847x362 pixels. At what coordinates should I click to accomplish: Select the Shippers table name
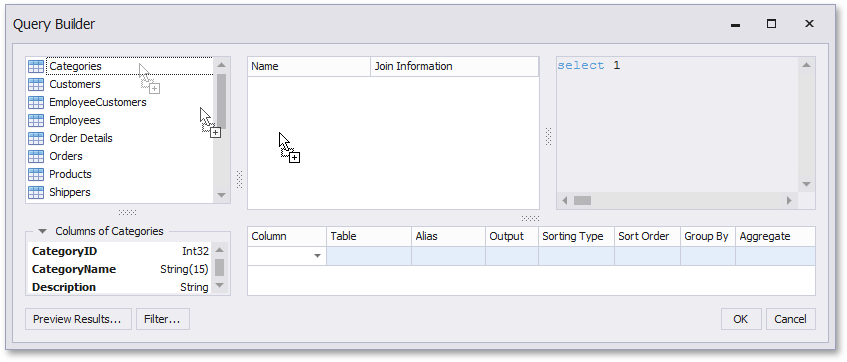(x=70, y=192)
